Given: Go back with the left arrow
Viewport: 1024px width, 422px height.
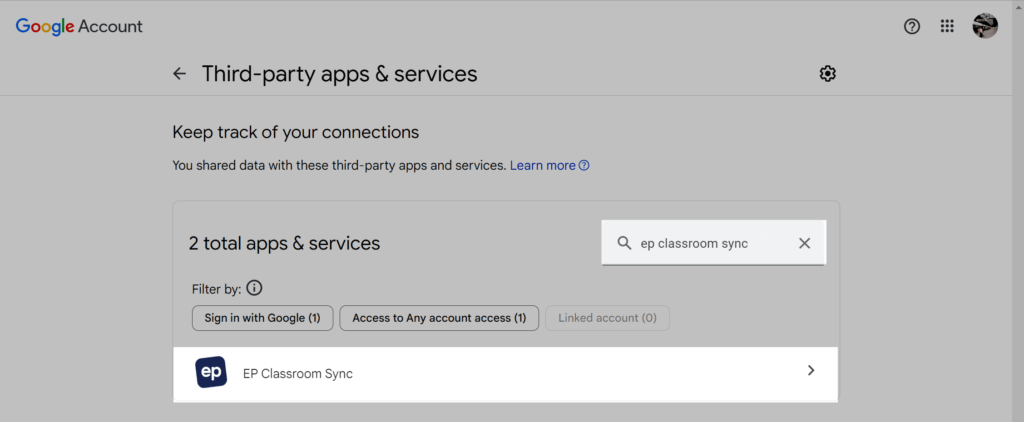Looking at the screenshot, I should [179, 74].
